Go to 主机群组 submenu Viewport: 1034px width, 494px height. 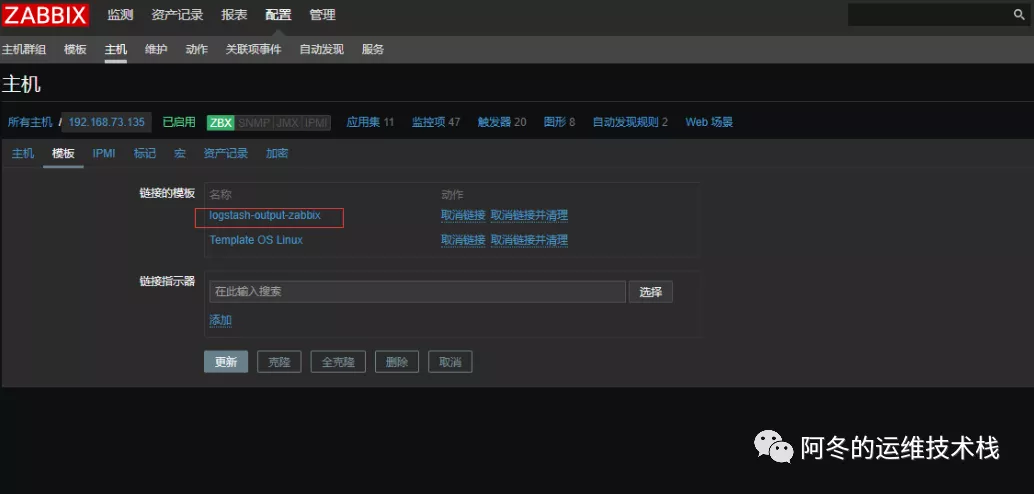click(x=24, y=49)
